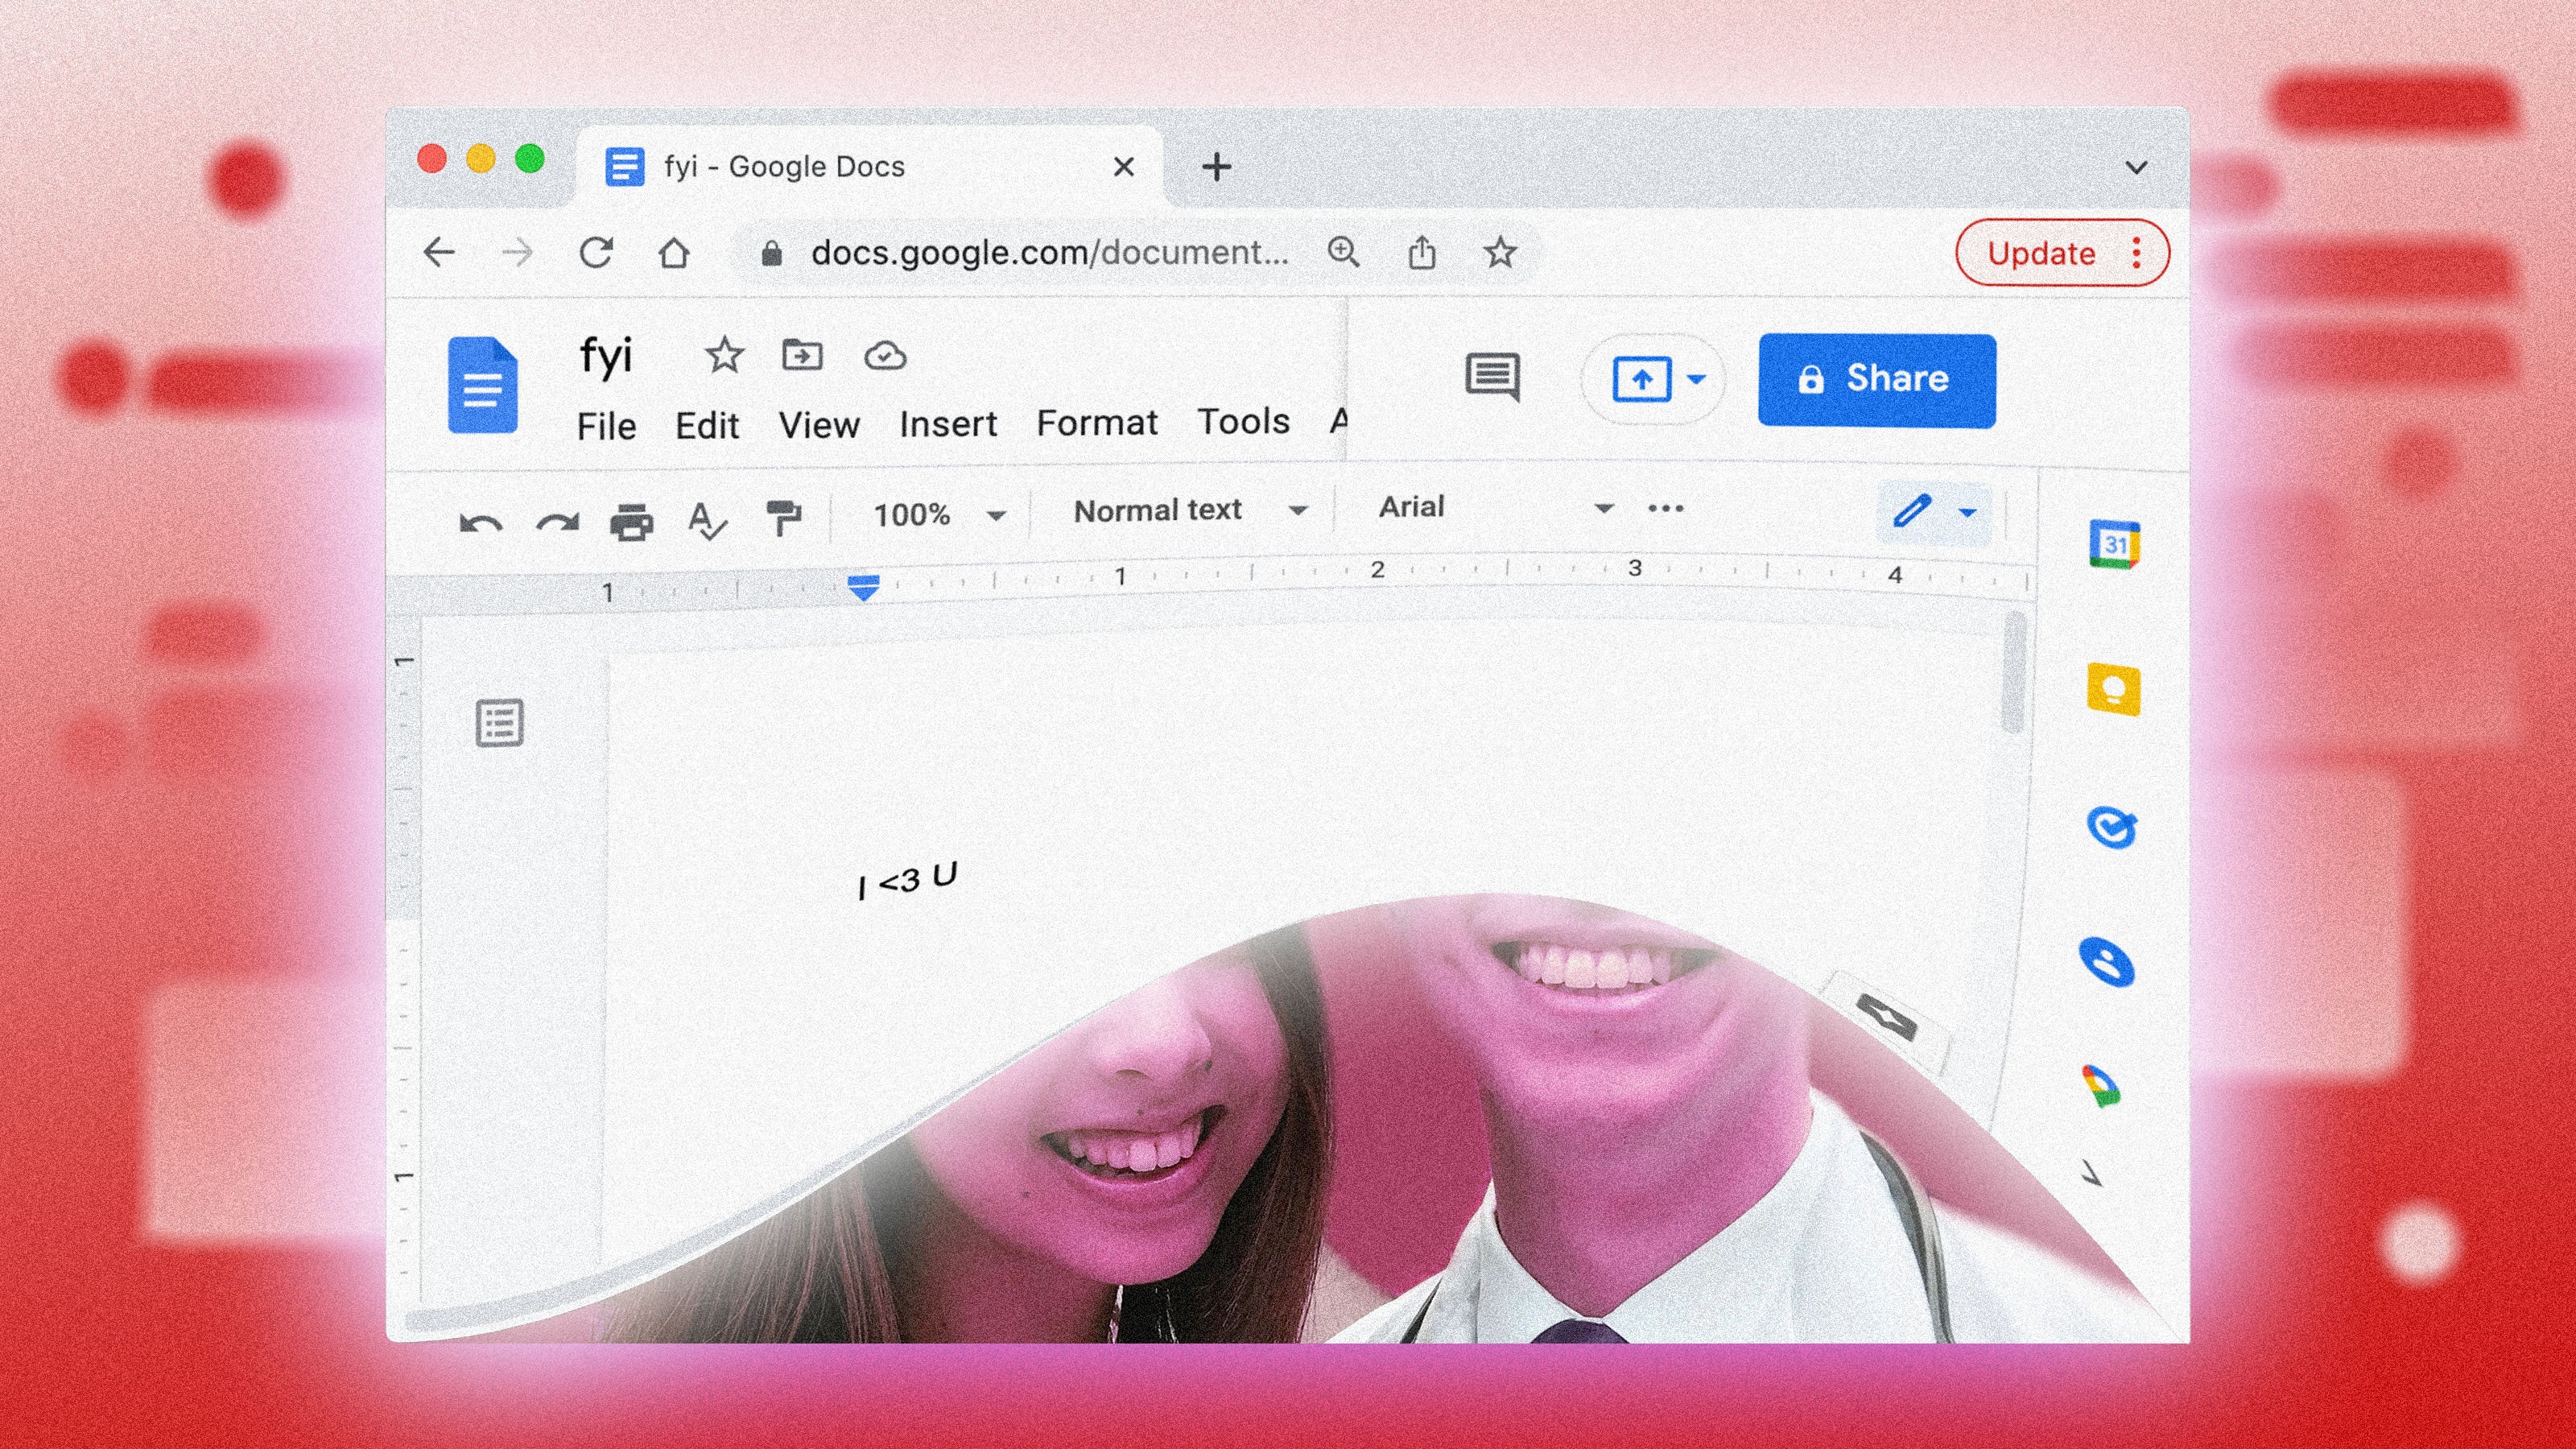Expand the editing mode dropdown arrow
This screenshot has width=2576, height=1449.
pos(1967,513)
